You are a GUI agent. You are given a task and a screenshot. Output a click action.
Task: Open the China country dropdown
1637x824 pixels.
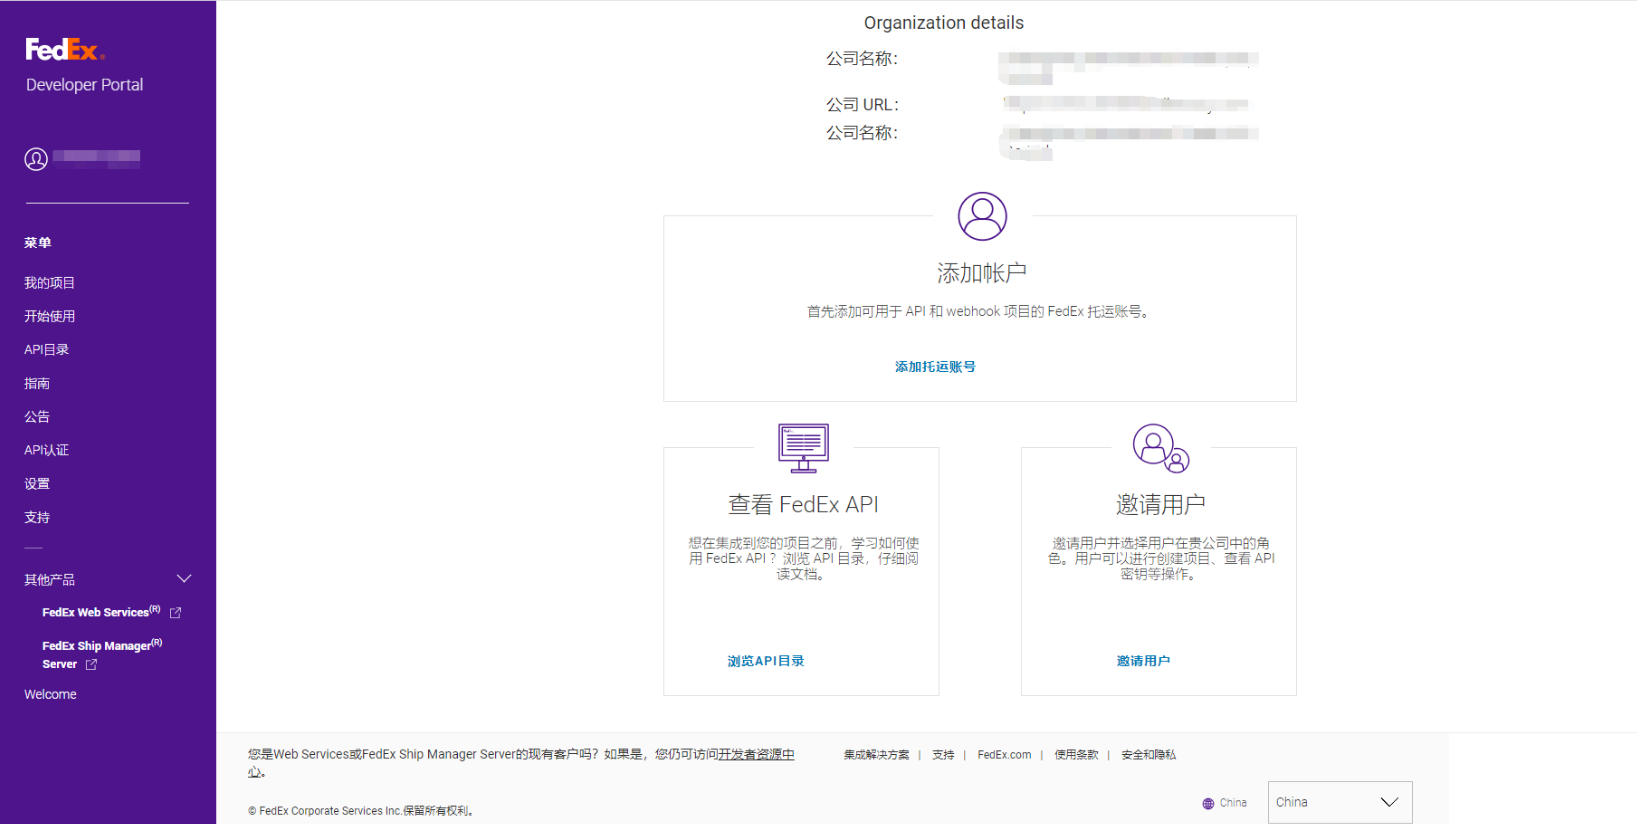[1339, 802]
